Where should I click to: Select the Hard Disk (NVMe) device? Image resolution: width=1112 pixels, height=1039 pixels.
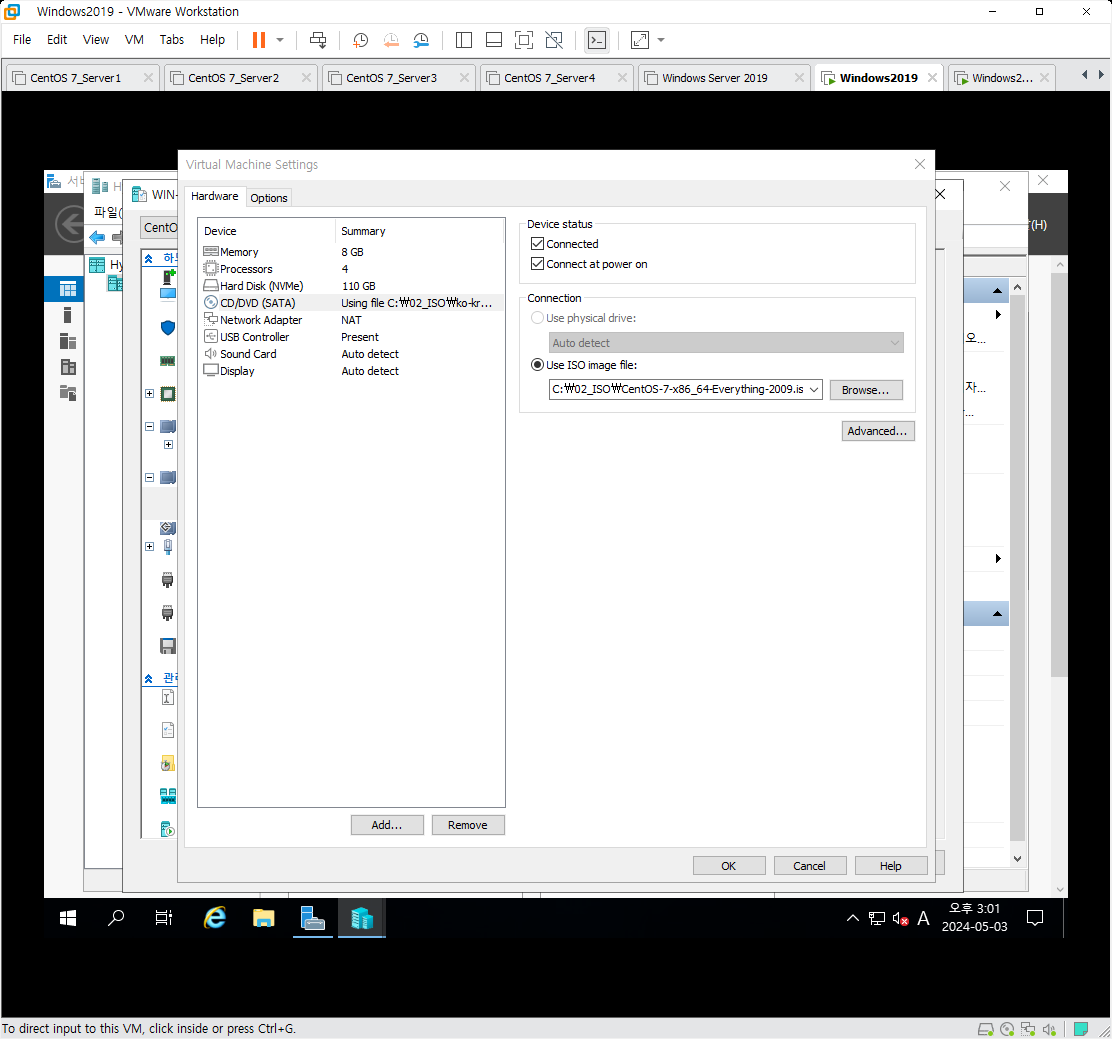pyautogui.click(x=350, y=286)
